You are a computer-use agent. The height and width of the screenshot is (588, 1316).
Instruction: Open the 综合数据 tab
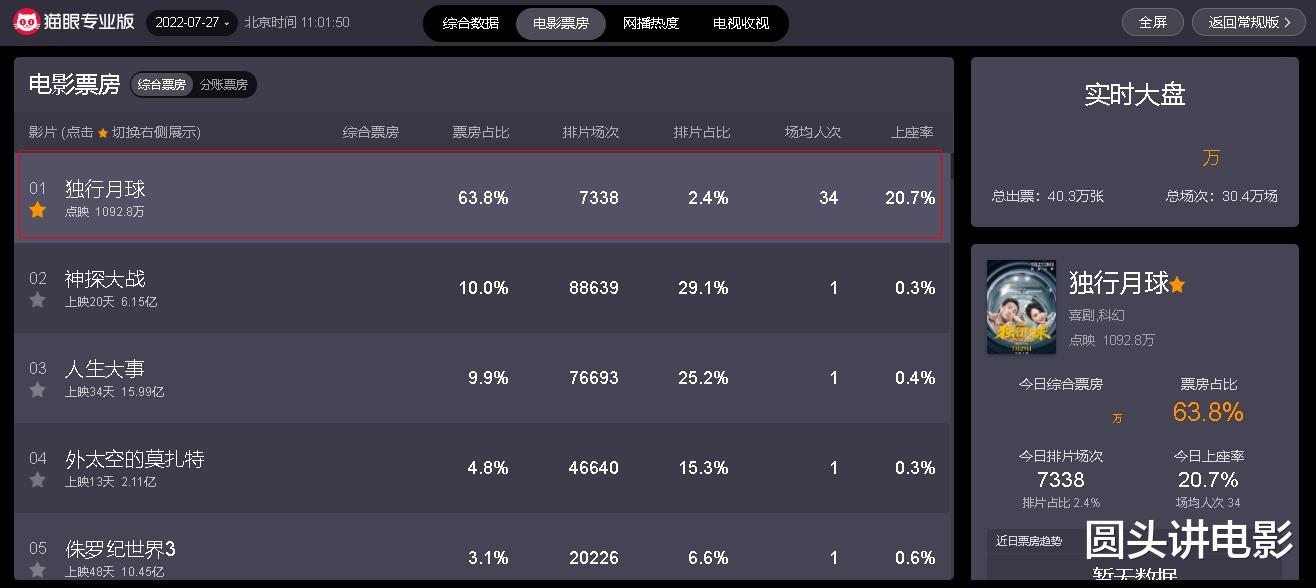[x=471, y=23]
